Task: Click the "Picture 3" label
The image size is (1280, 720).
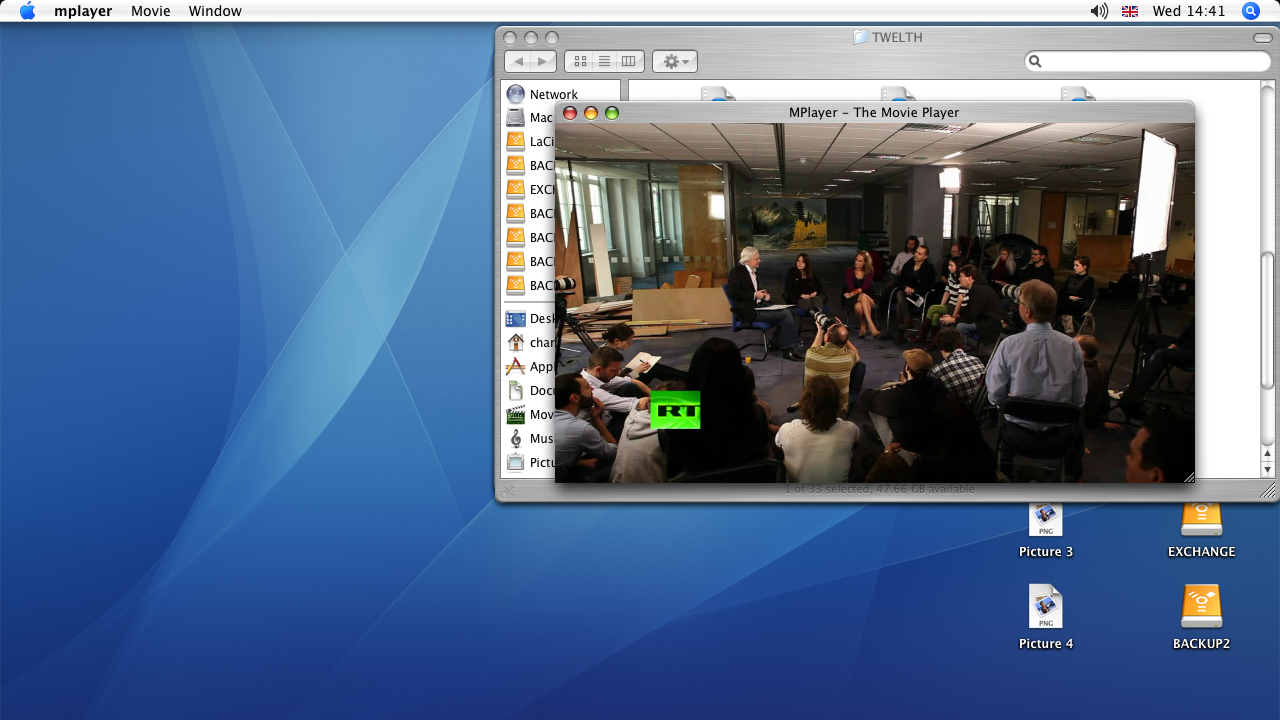Action: [x=1046, y=552]
